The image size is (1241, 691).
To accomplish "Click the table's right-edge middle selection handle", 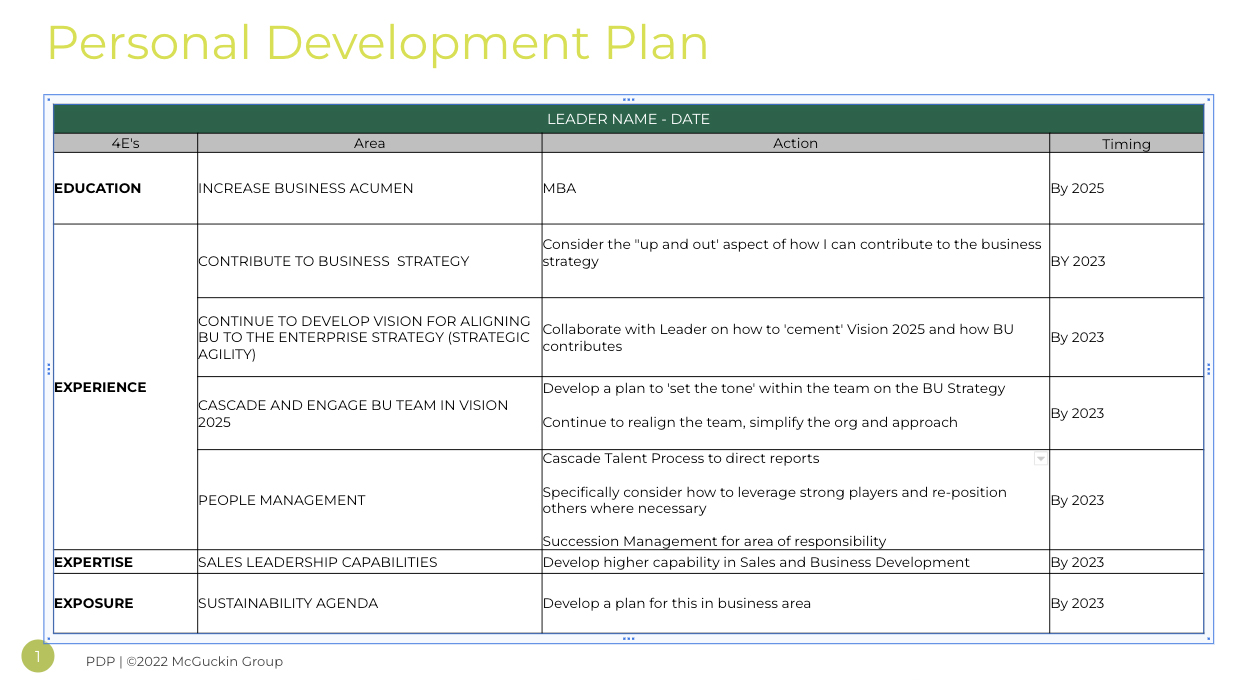I will pyautogui.click(x=1209, y=369).
